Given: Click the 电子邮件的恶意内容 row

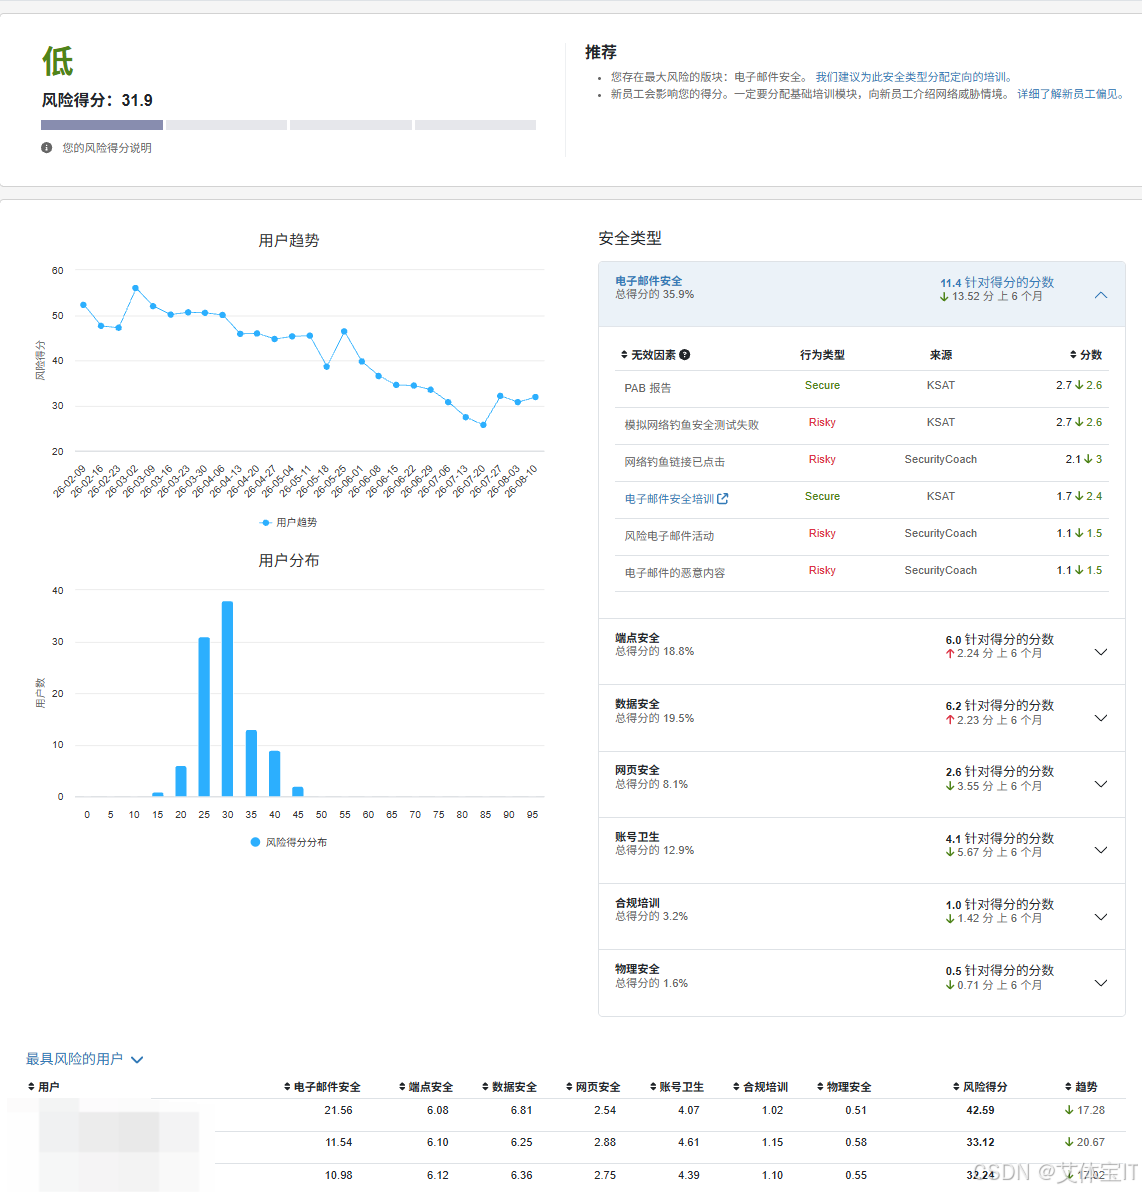Looking at the screenshot, I should [x=861, y=572].
